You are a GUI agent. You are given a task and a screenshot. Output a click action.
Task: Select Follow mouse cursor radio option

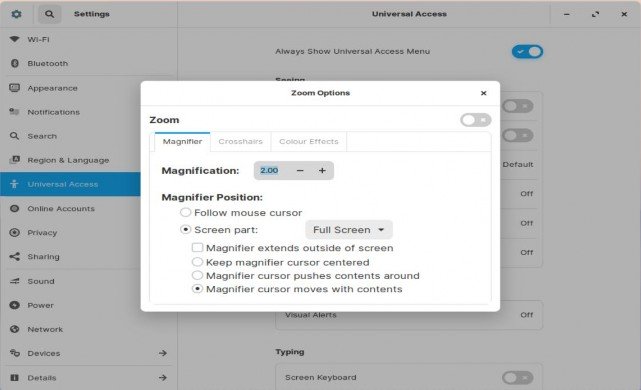pos(186,212)
